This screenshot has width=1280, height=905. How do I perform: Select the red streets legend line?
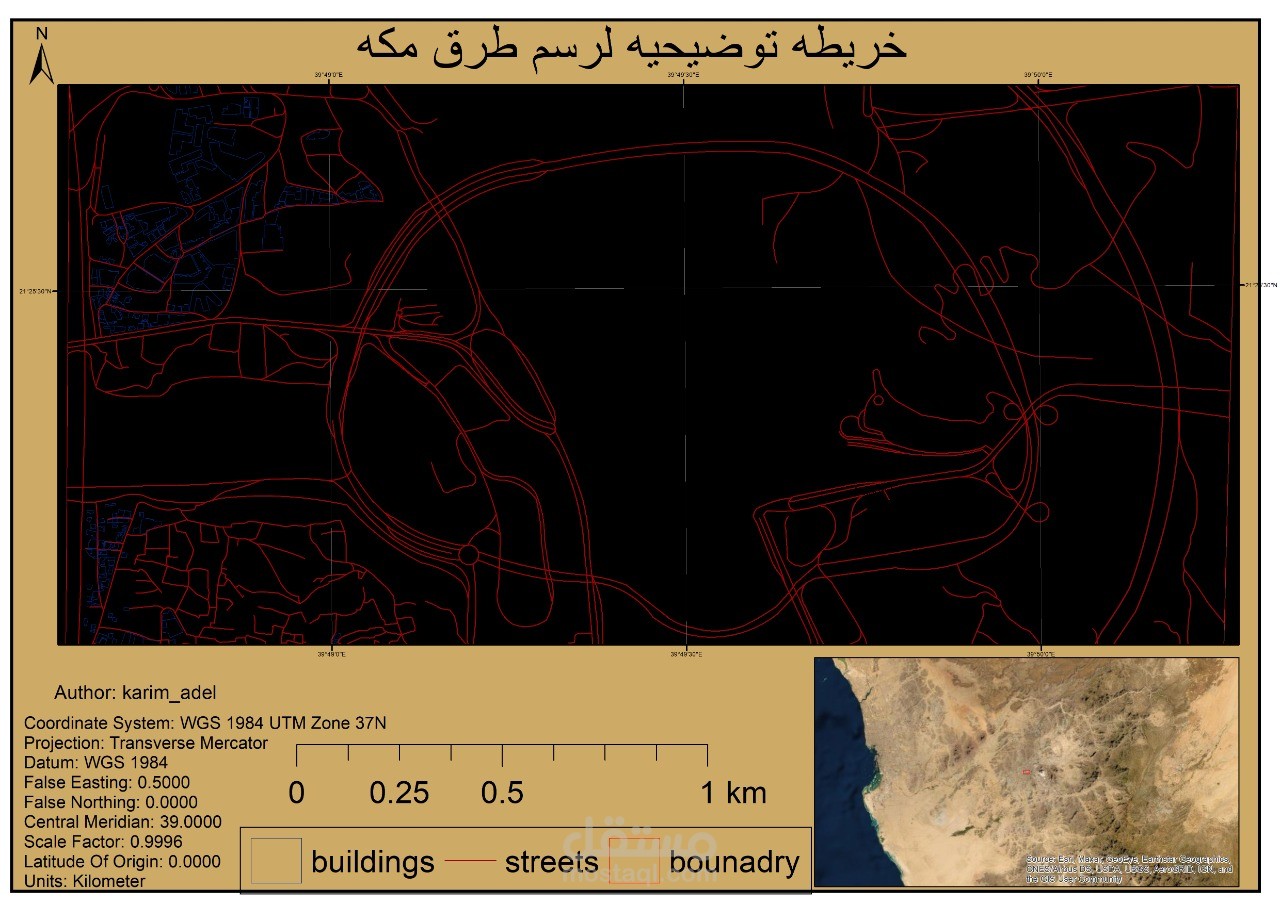pos(469,861)
